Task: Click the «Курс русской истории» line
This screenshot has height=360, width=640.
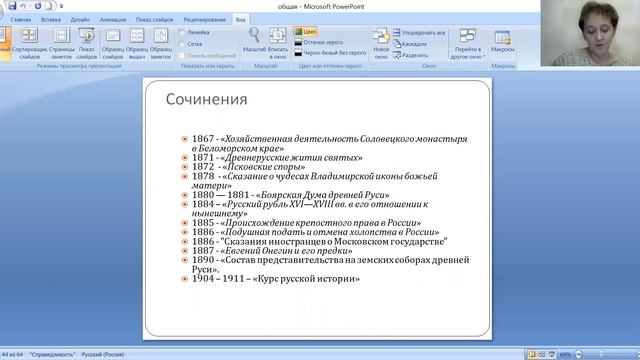Action: pyautogui.click(x=276, y=279)
